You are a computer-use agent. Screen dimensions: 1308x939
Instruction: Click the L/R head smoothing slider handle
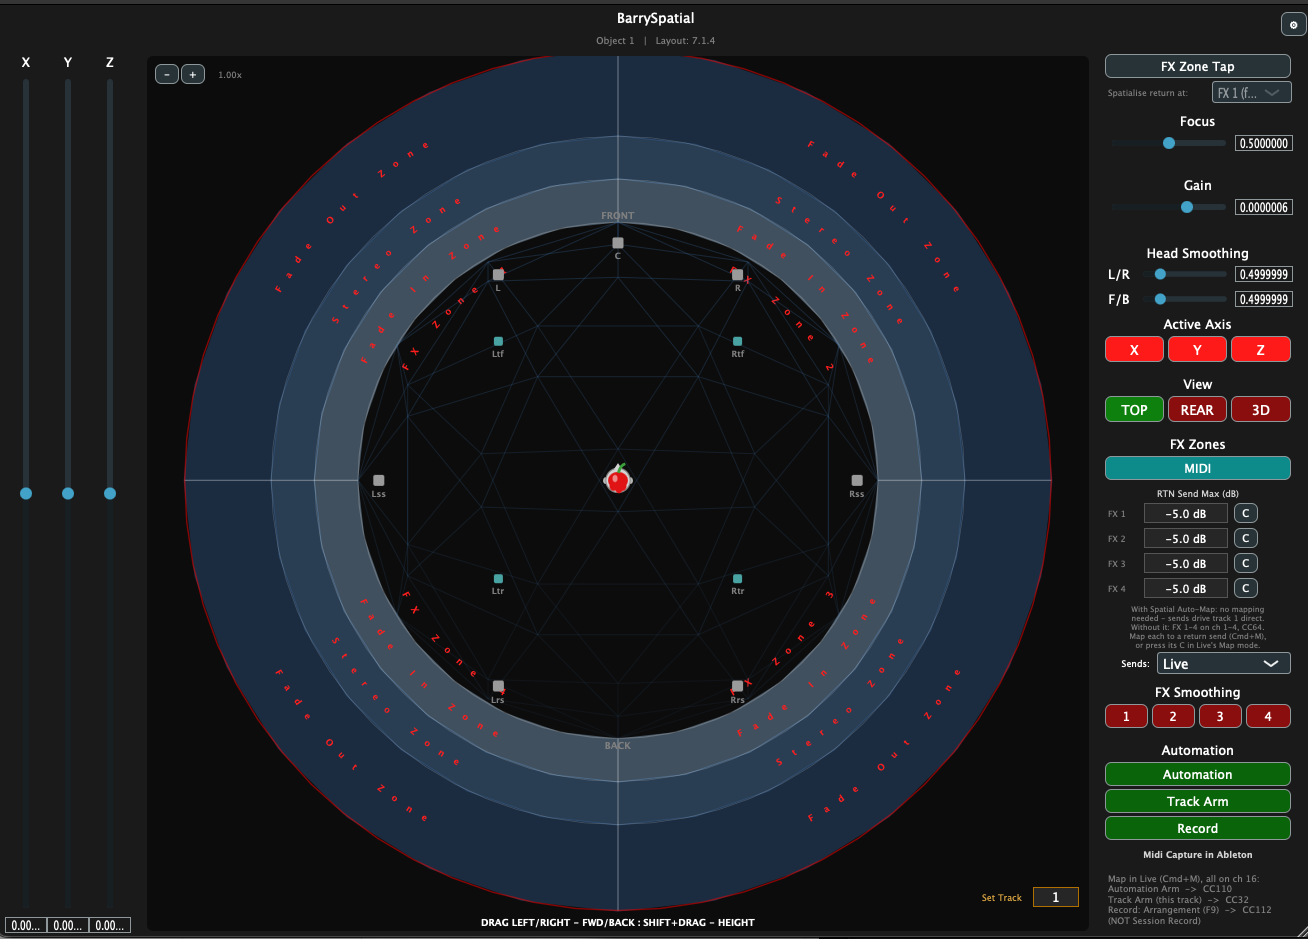(x=1160, y=273)
